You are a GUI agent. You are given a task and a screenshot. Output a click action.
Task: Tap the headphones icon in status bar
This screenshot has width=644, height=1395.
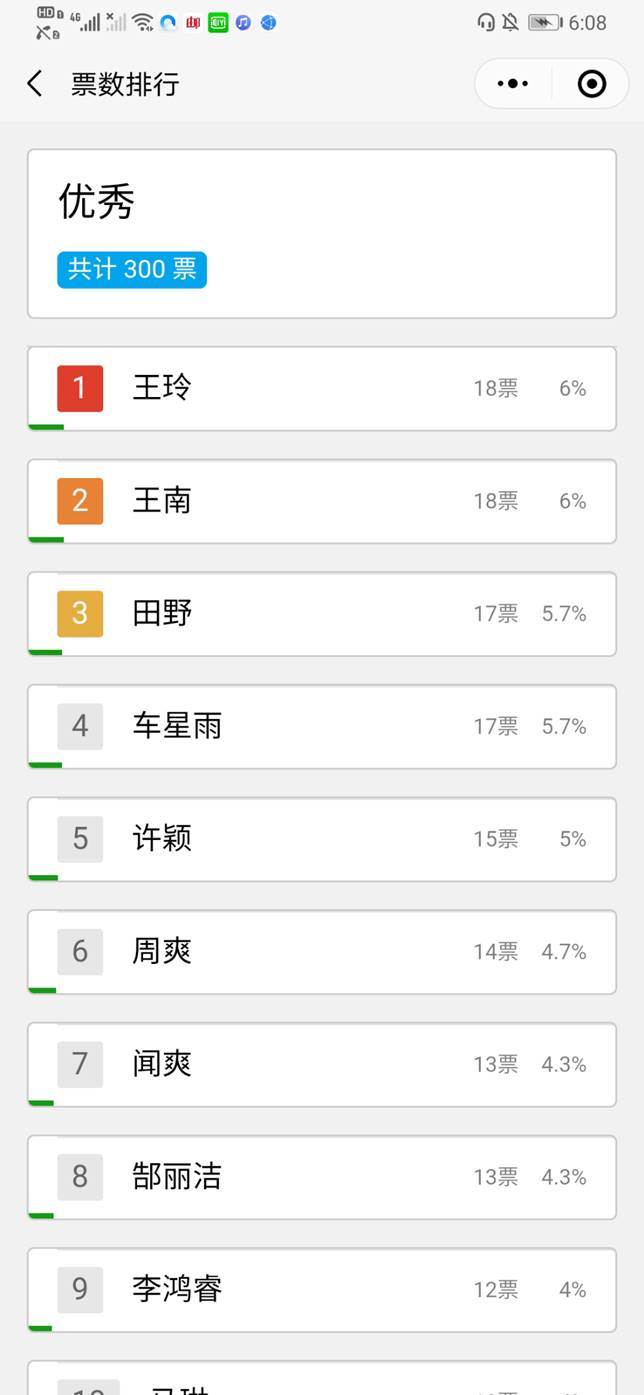coord(487,22)
